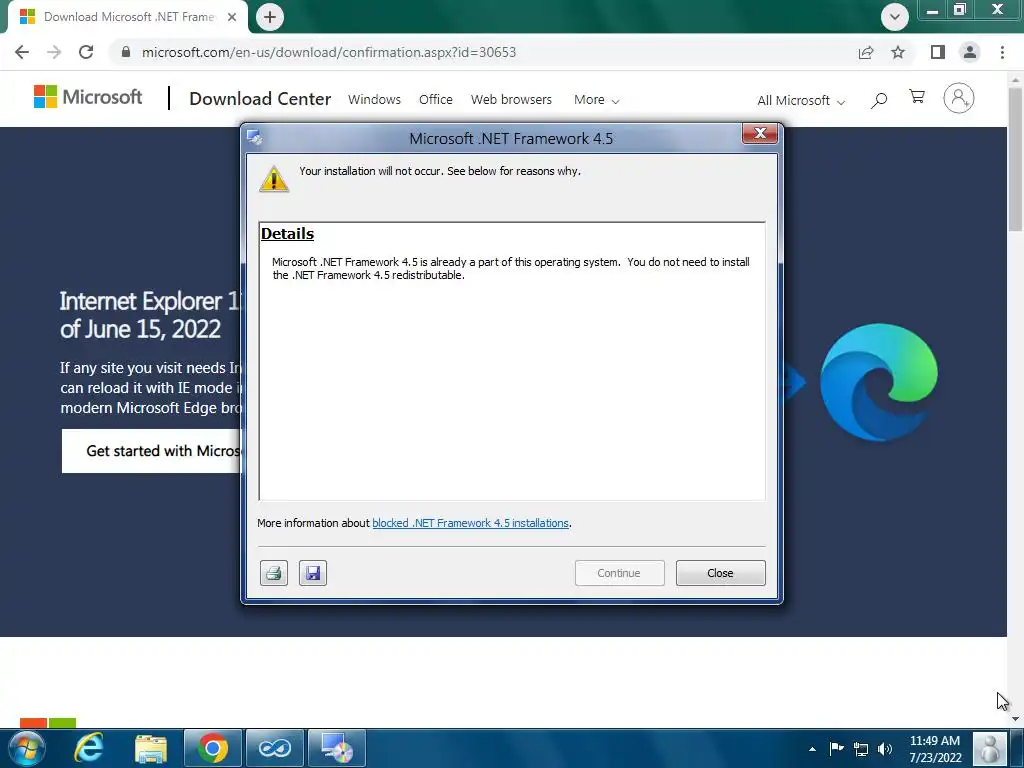Screen dimensions: 1024x768
Task: Click the infinity-loop app in taskbar
Action: 274,748
